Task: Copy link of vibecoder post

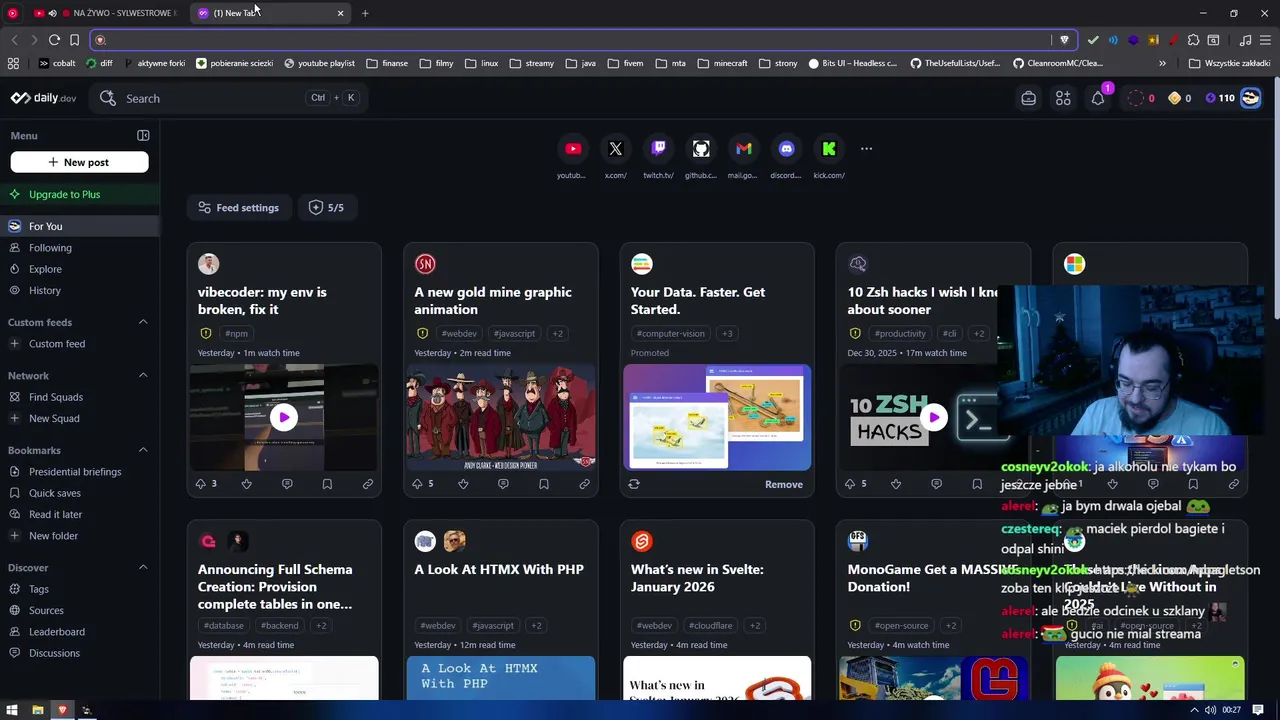Action: click(x=368, y=484)
